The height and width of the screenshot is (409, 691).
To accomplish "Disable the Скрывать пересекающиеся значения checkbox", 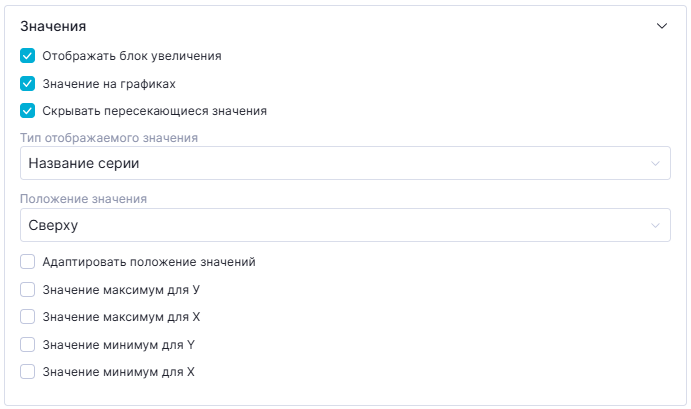I will [x=28, y=111].
